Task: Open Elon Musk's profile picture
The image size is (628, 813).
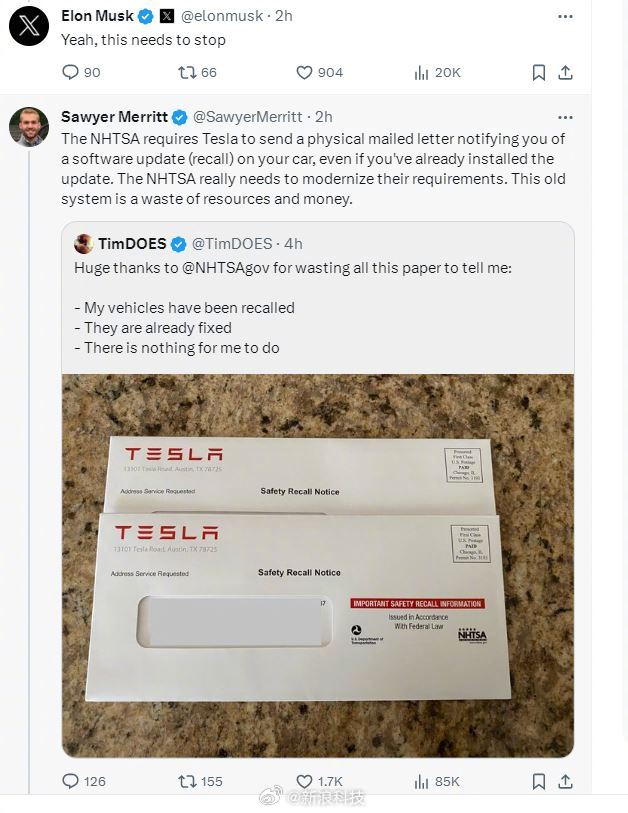Action: (x=29, y=27)
